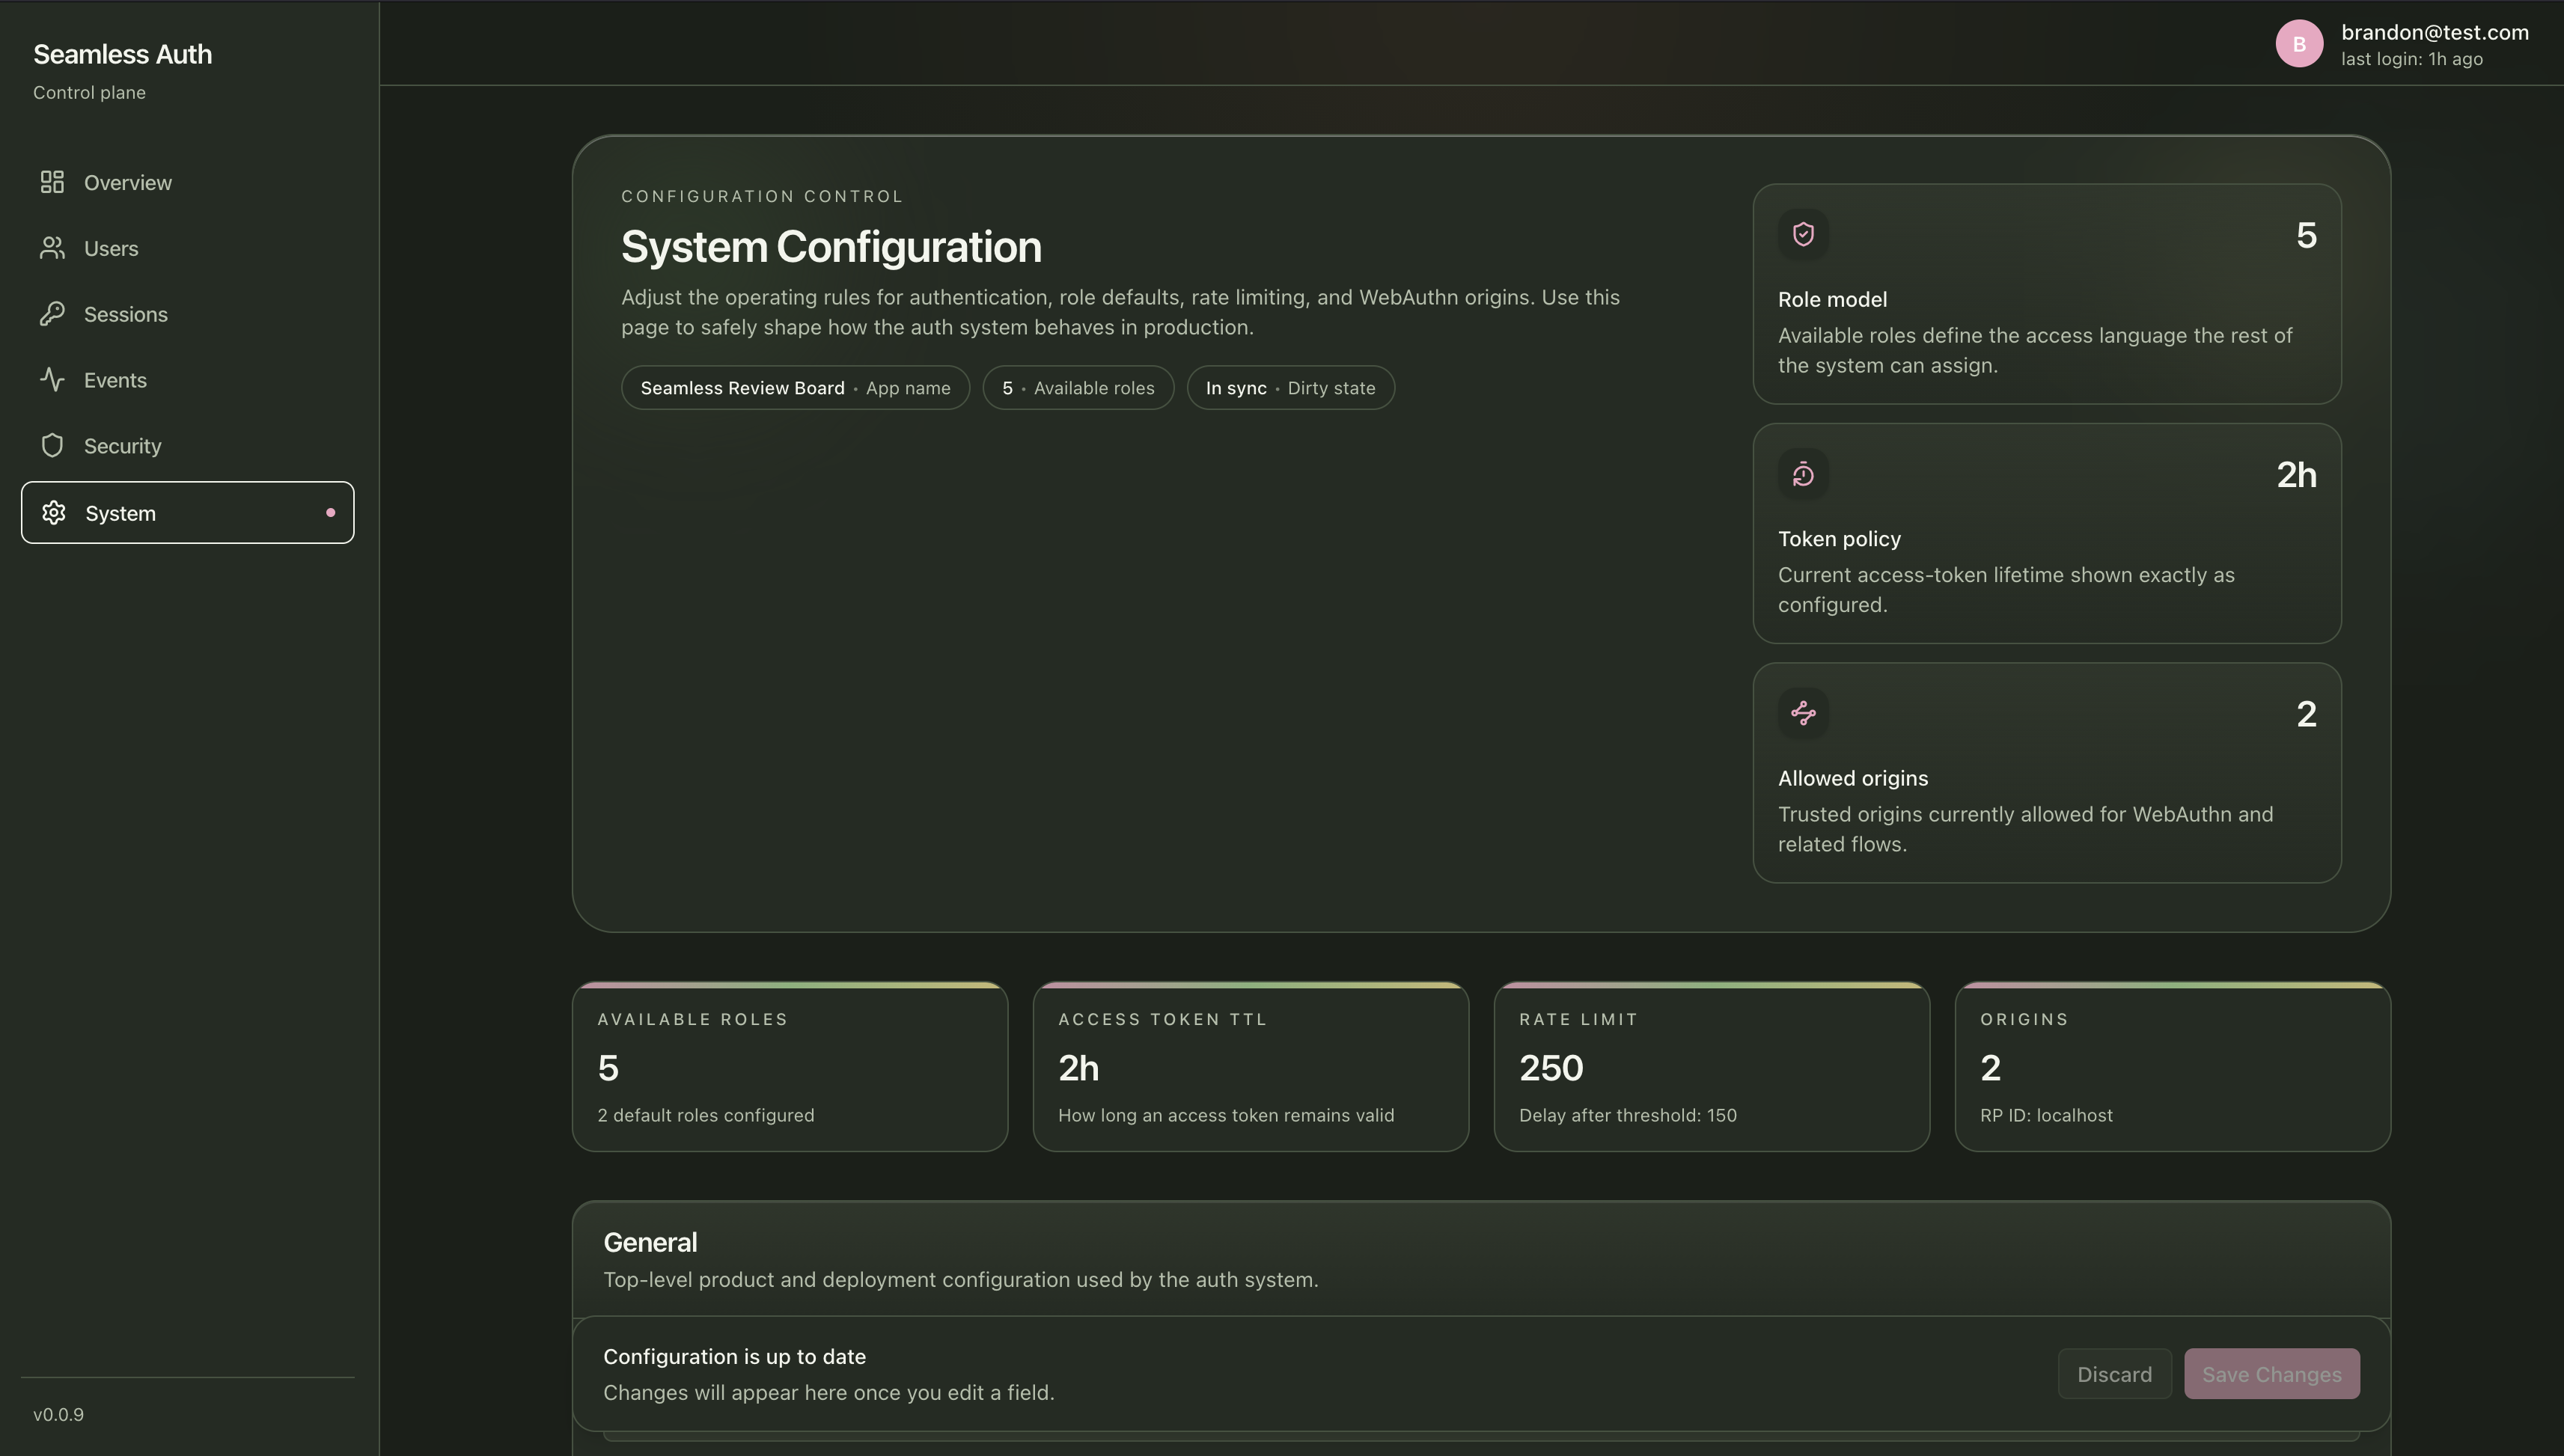The image size is (2564, 1456).
Task: Click the Rate Limit stat card
Action: click(x=1712, y=1067)
